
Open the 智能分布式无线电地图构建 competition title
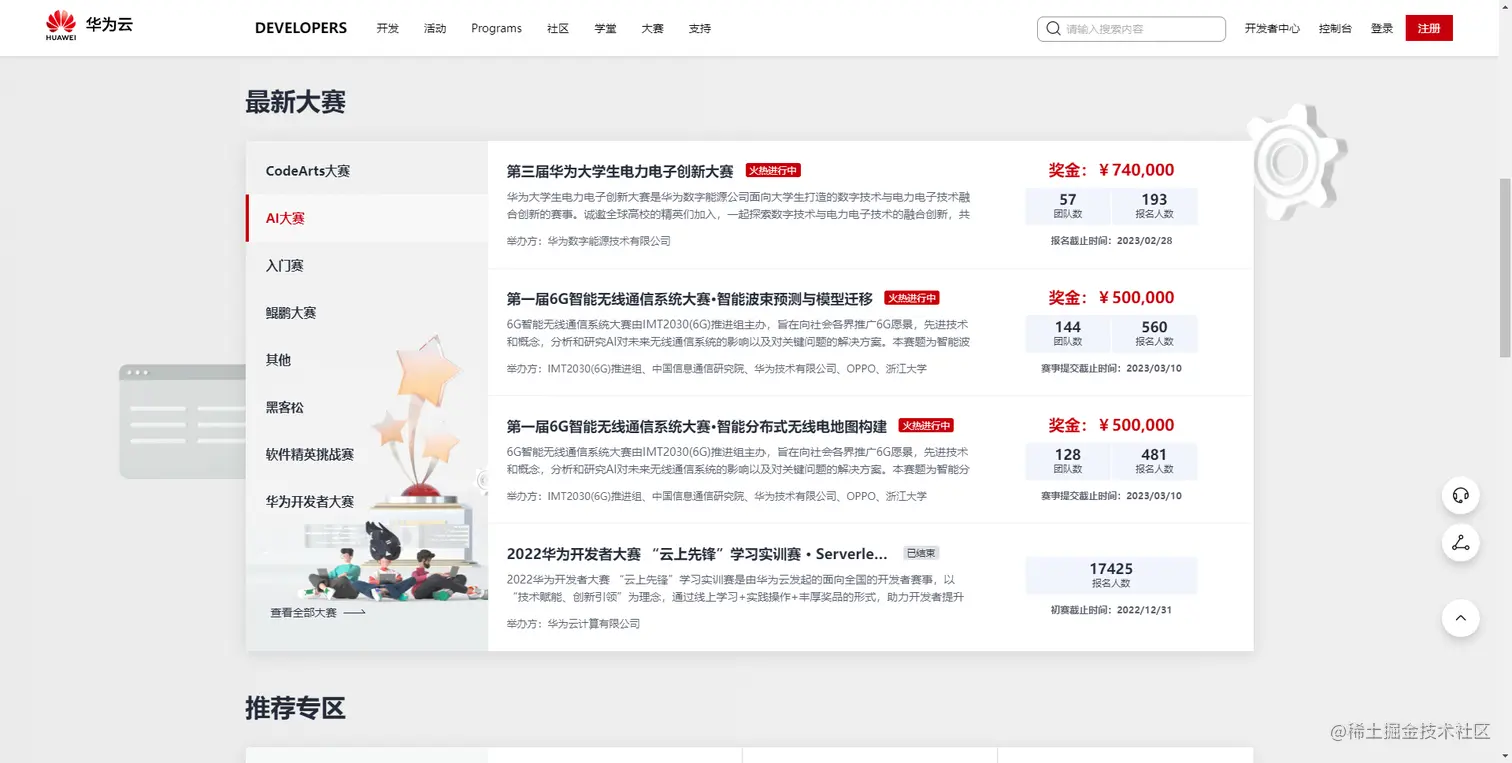697,426
